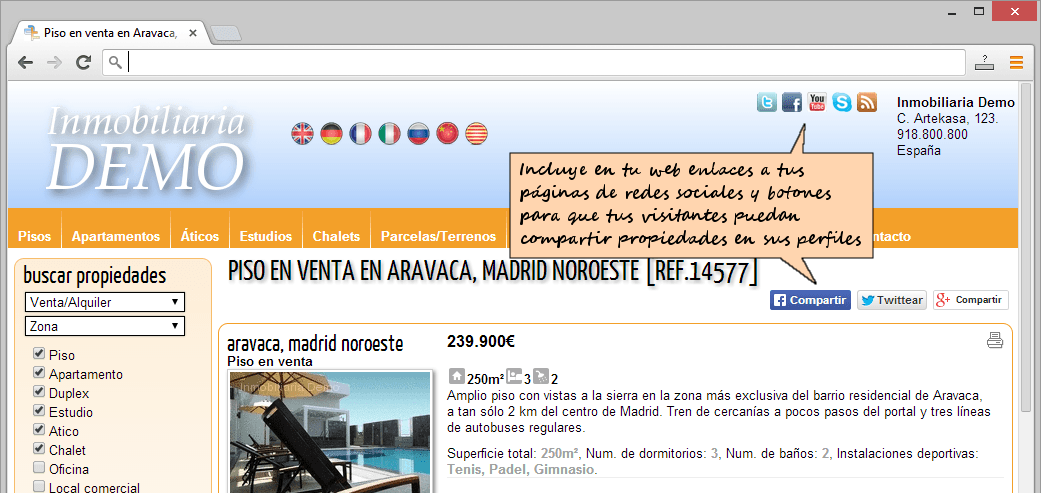Open the RSS feed icon
The height and width of the screenshot is (493, 1041).
867,102
